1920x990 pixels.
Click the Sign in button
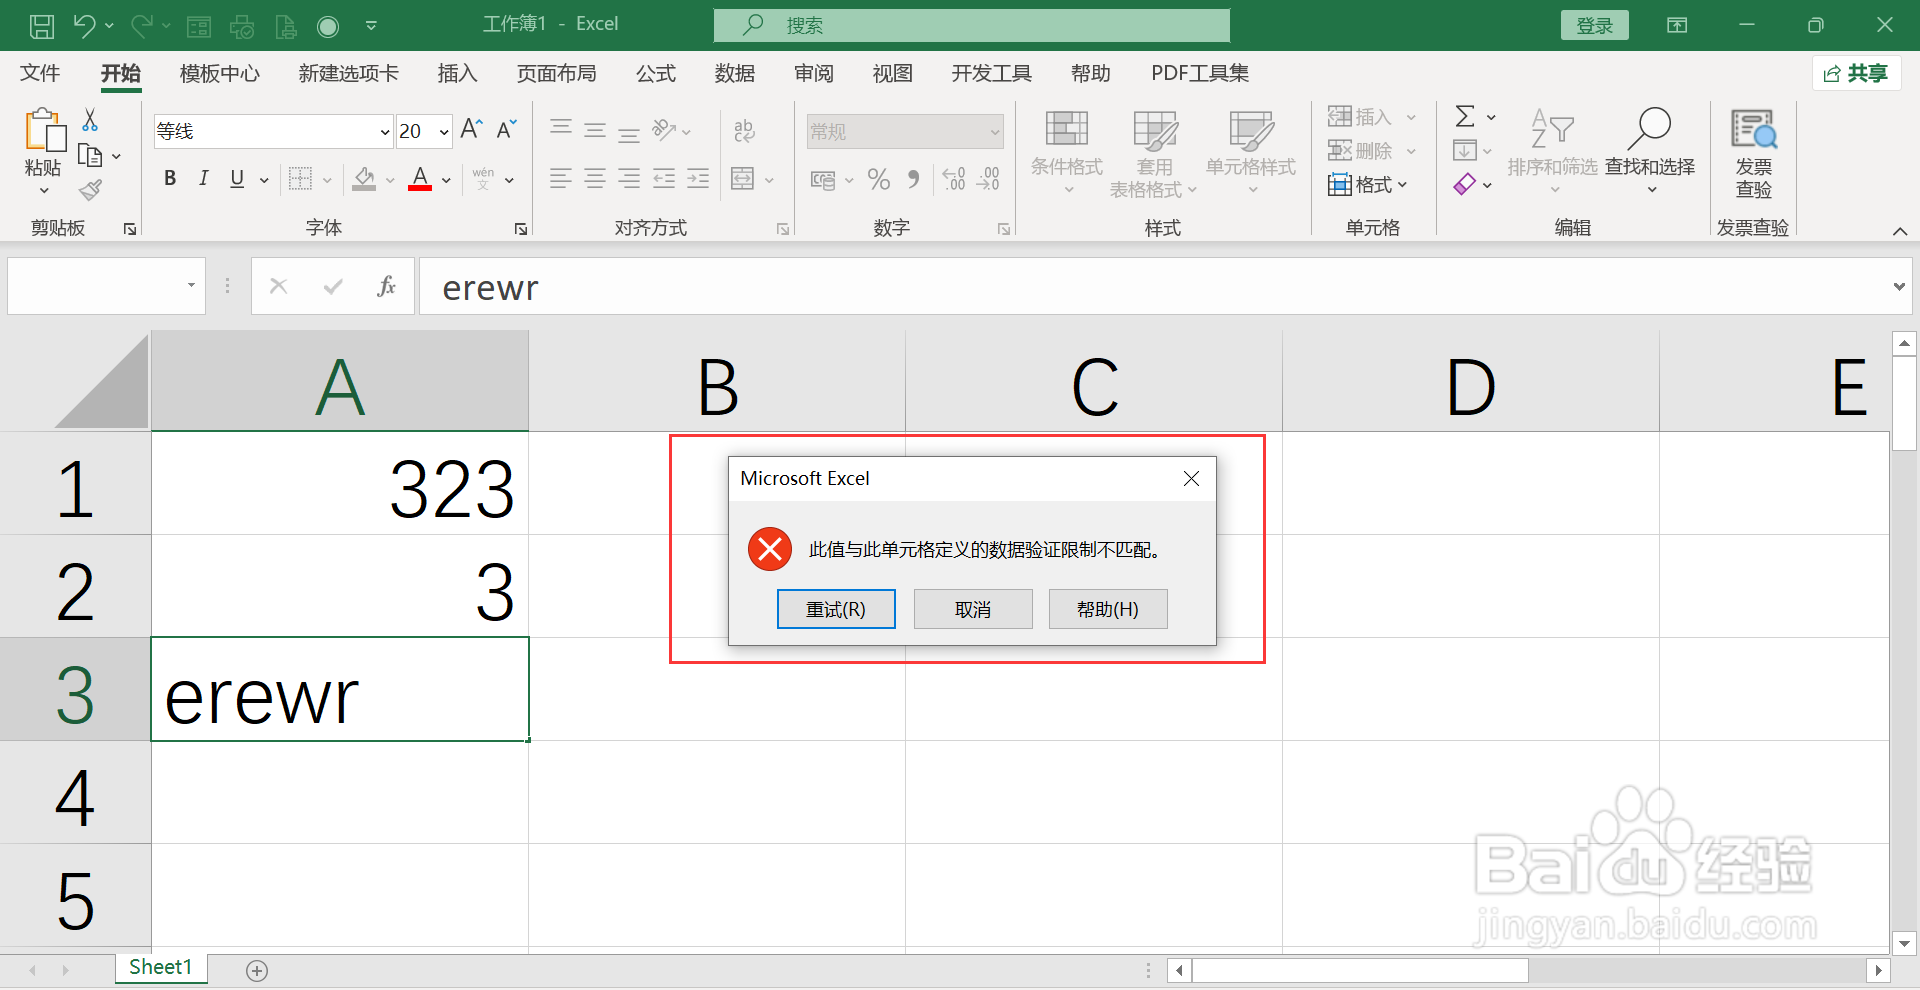point(1594,26)
